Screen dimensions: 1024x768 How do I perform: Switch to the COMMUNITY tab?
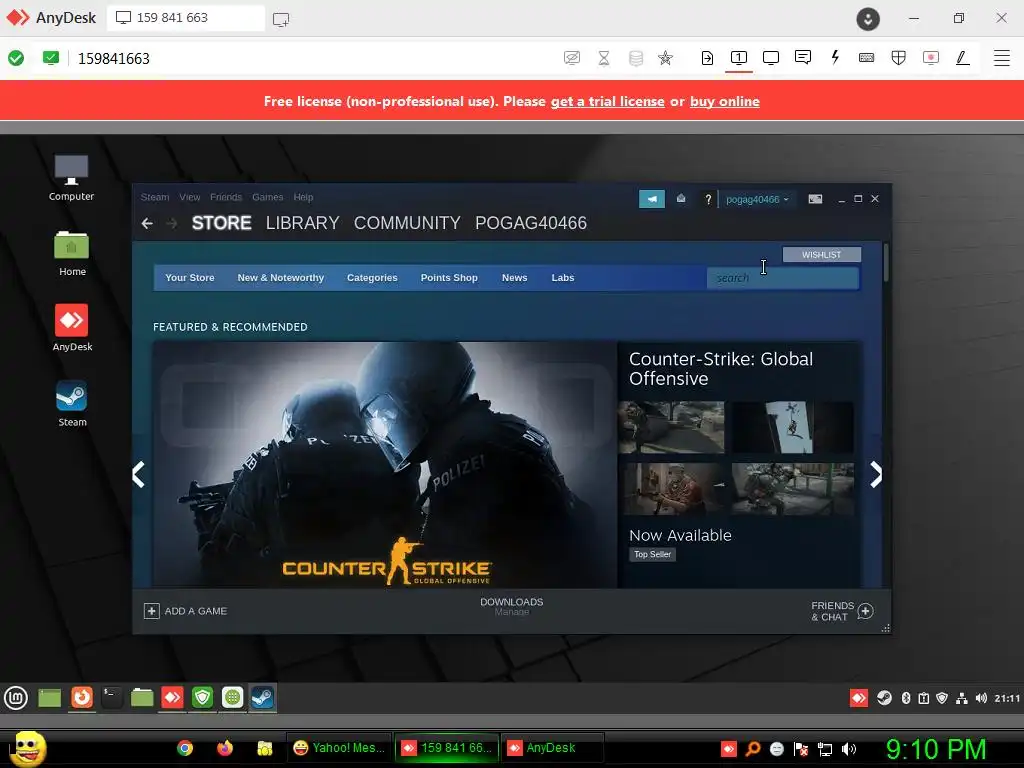[x=407, y=223]
